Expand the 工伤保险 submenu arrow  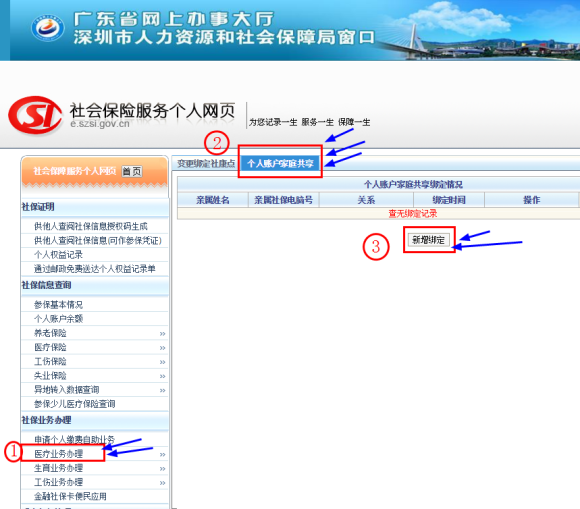[162, 362]
